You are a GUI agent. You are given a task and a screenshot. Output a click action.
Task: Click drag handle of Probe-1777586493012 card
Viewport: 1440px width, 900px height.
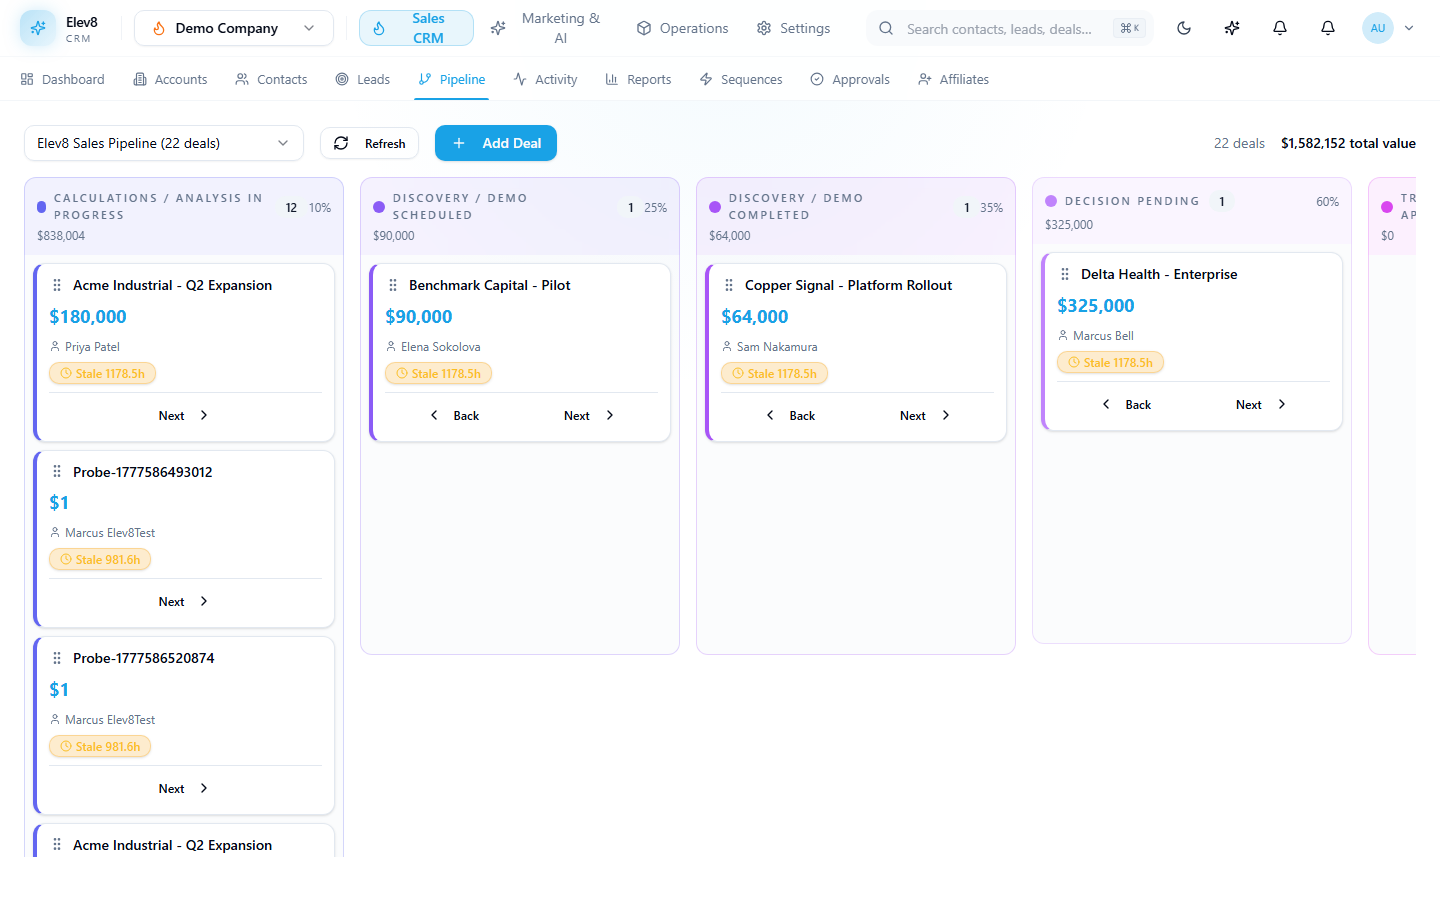pyautogui.click(x=57, y=472)
